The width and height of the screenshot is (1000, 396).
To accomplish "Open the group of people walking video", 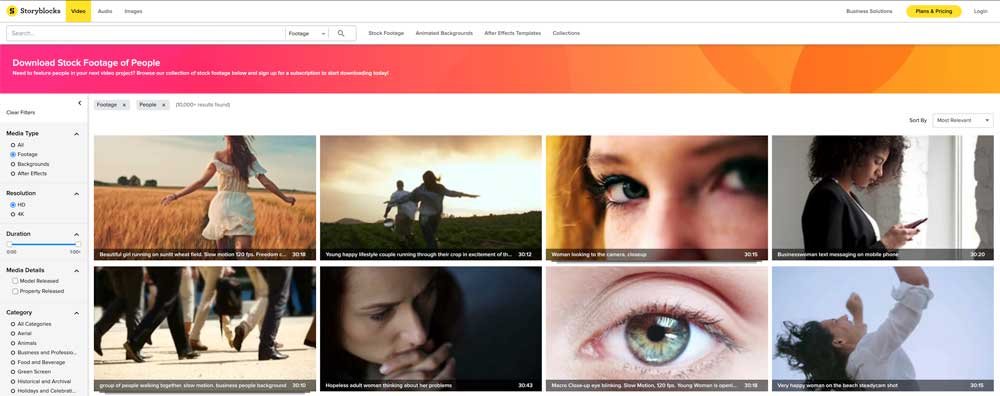I will [205, 329].
